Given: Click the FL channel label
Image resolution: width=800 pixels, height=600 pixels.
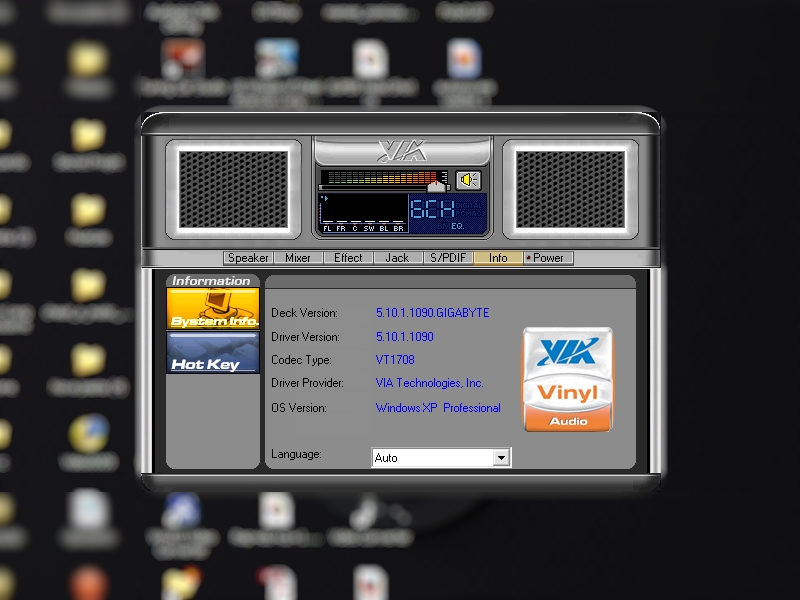Looking at the screenshot, I should tap(327, 229).
